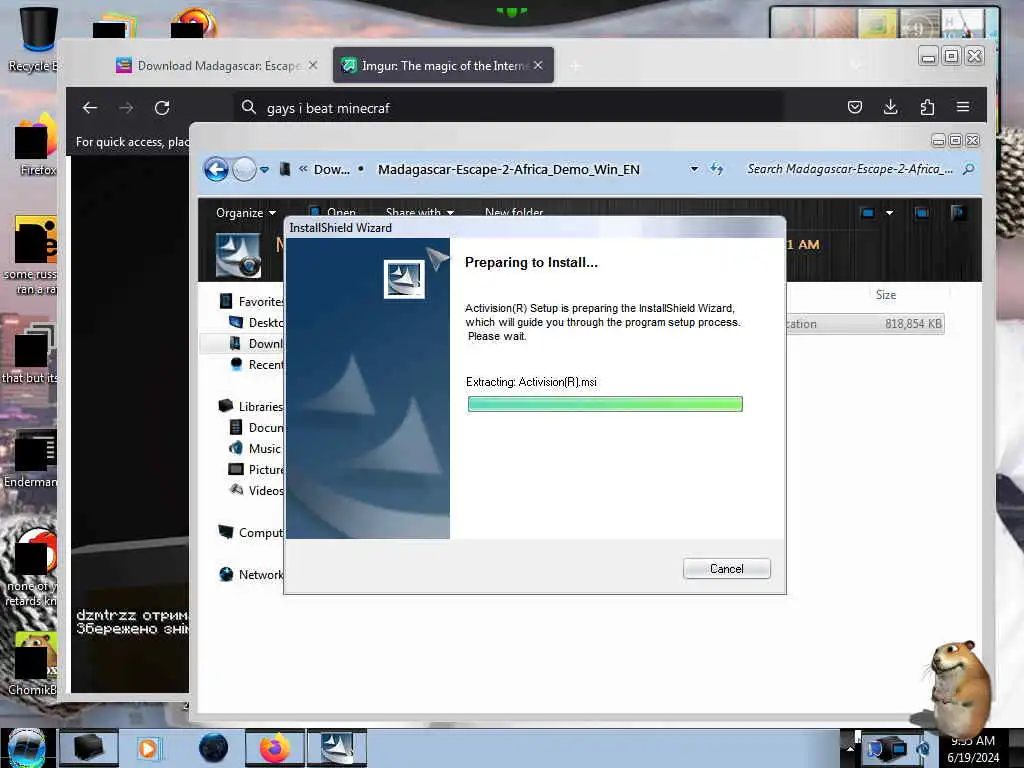Click the Explorer search magnifier icon
The height and width of the screenshot is (768, 1024).
(x=968, y=169)
